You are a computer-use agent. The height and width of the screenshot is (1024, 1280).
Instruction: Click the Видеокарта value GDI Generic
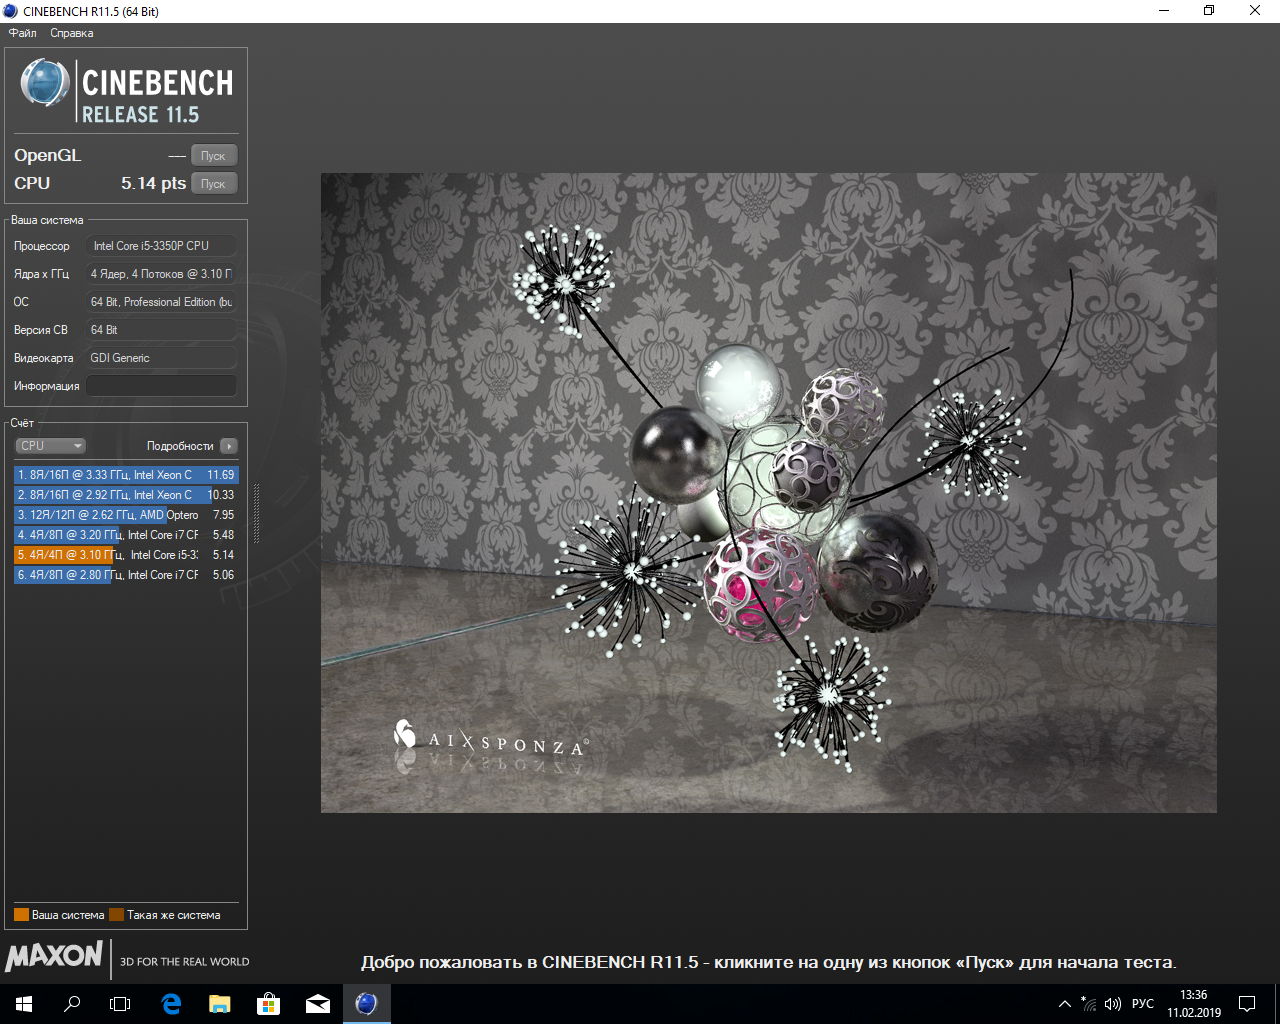click(161, 358)
